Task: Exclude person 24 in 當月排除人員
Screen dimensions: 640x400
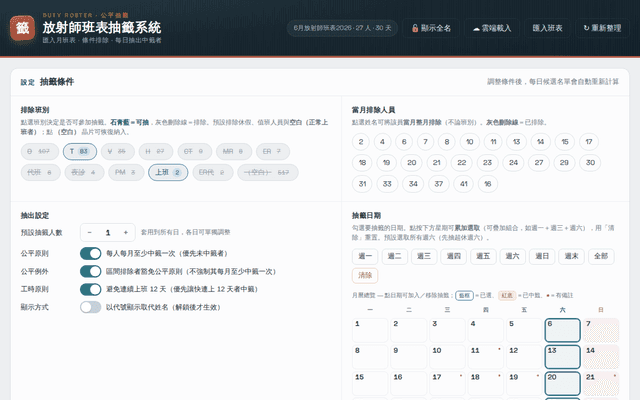Action: 513,162
